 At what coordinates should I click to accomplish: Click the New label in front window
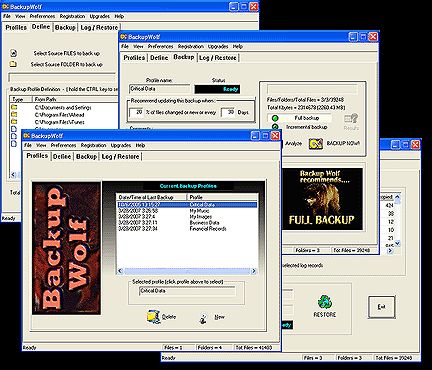click(x=219, y=317)
